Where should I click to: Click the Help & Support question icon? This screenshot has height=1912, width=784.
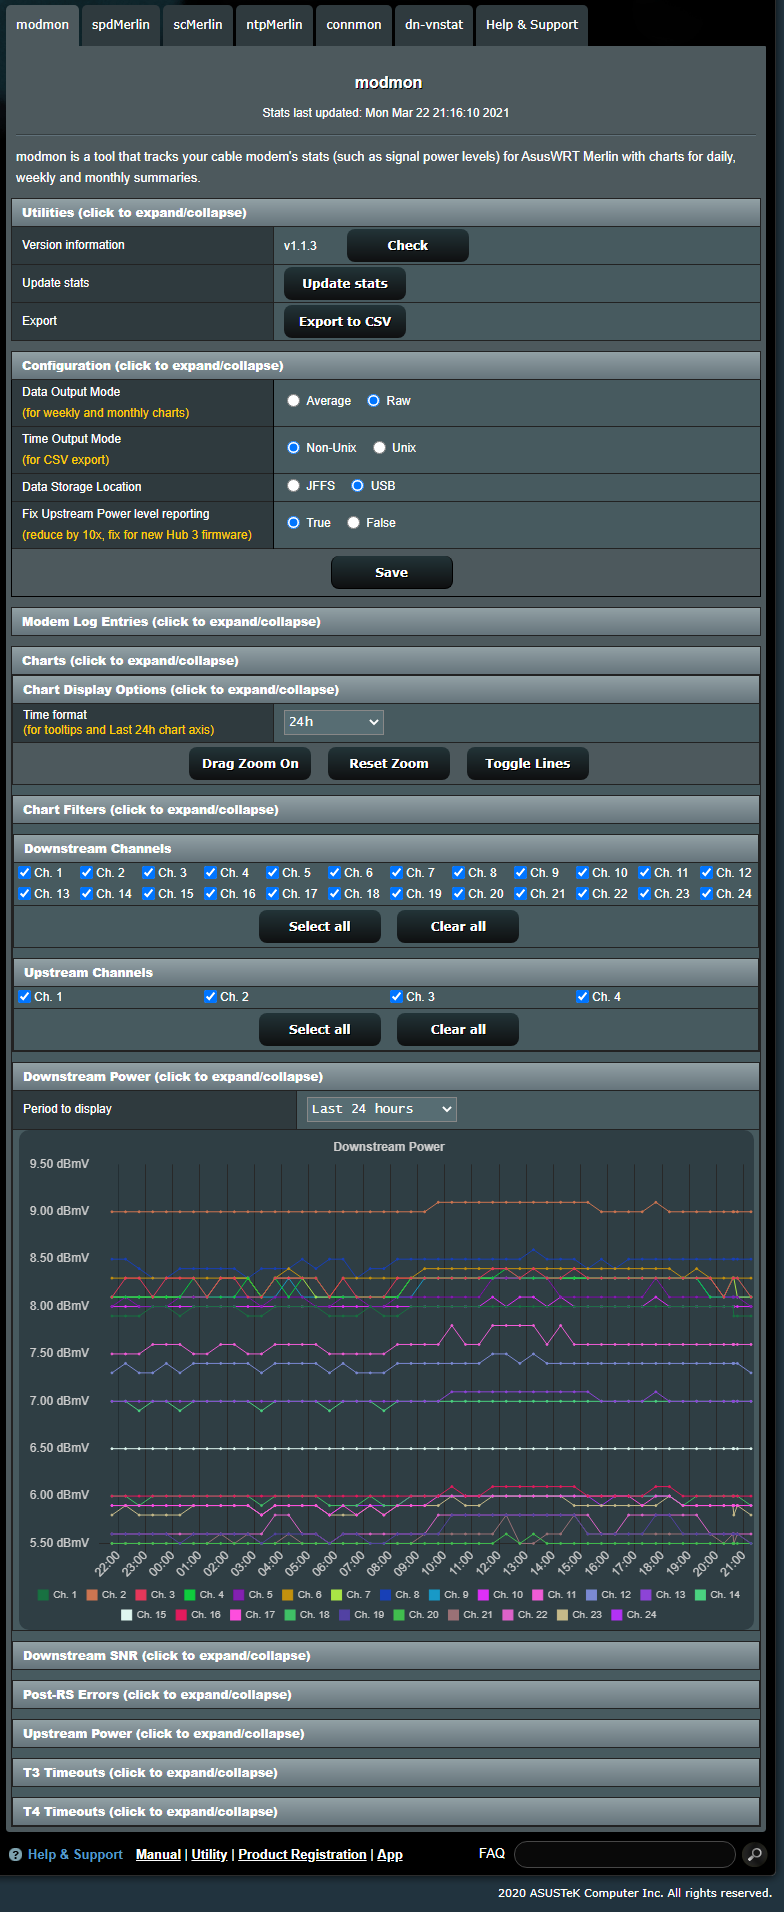15,1854
